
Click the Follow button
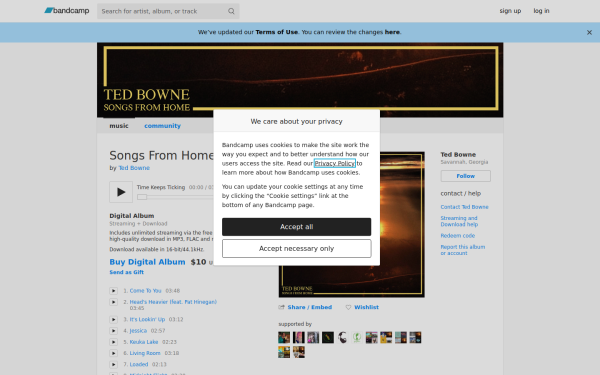465,176
